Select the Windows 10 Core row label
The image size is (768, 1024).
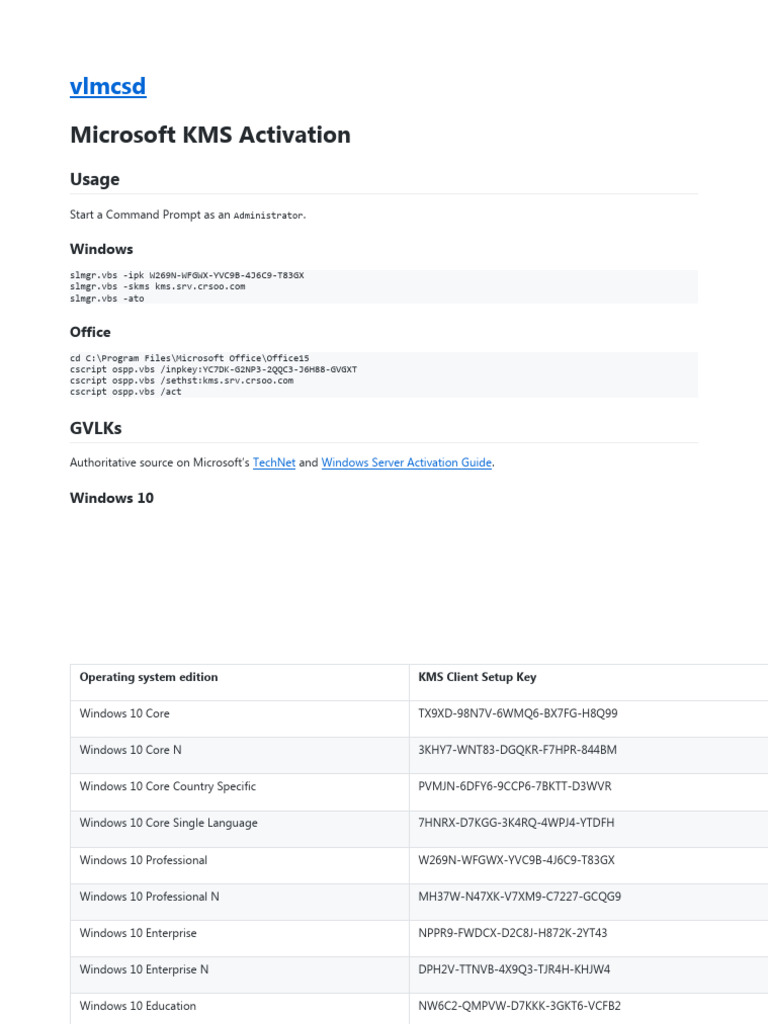125,714
